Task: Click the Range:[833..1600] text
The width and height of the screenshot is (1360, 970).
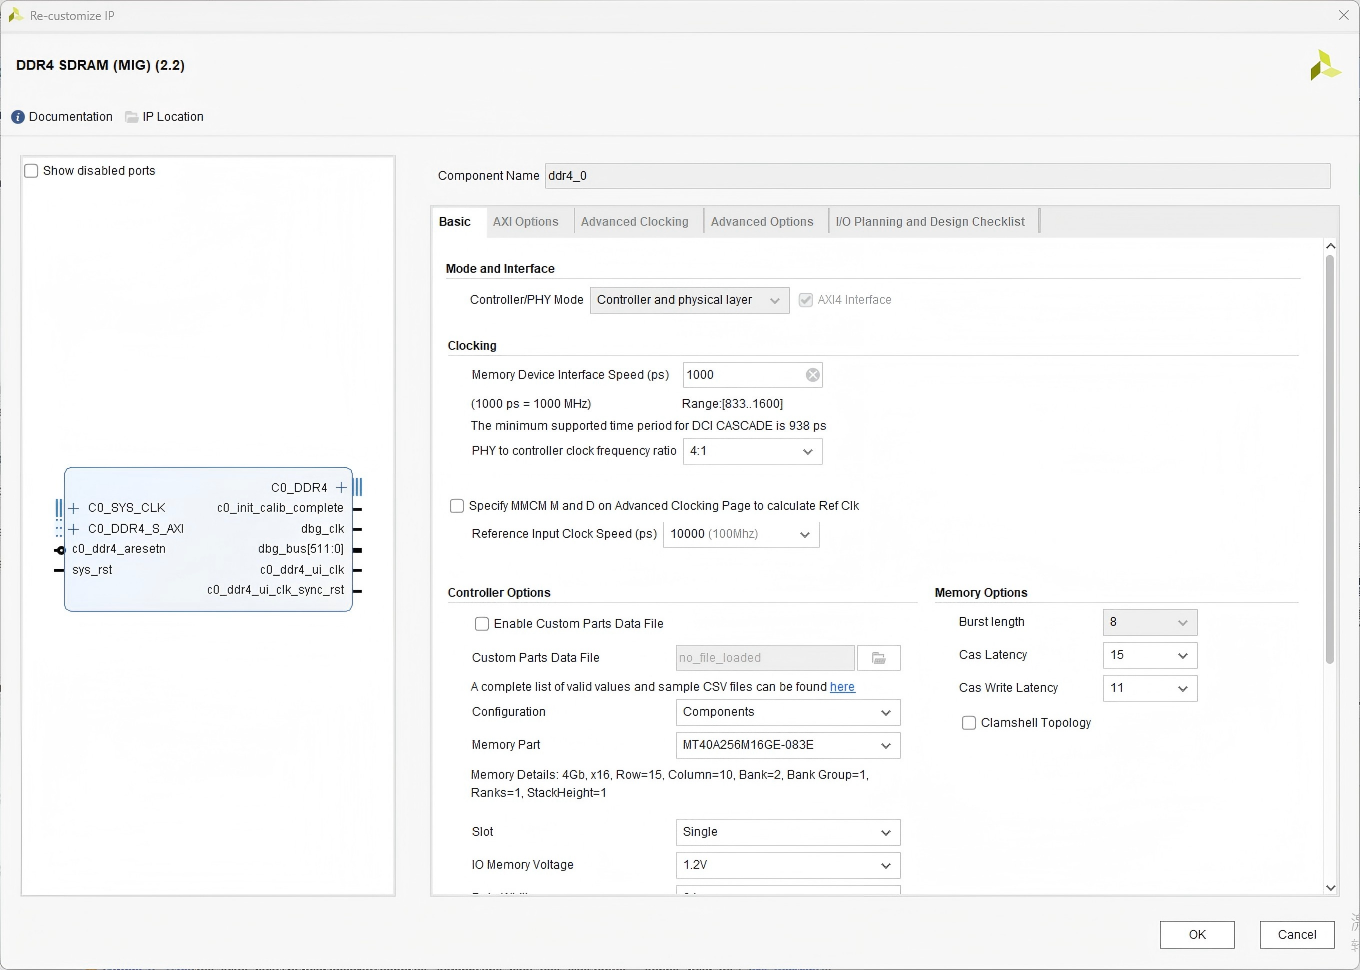Action: tap(732, 404)
